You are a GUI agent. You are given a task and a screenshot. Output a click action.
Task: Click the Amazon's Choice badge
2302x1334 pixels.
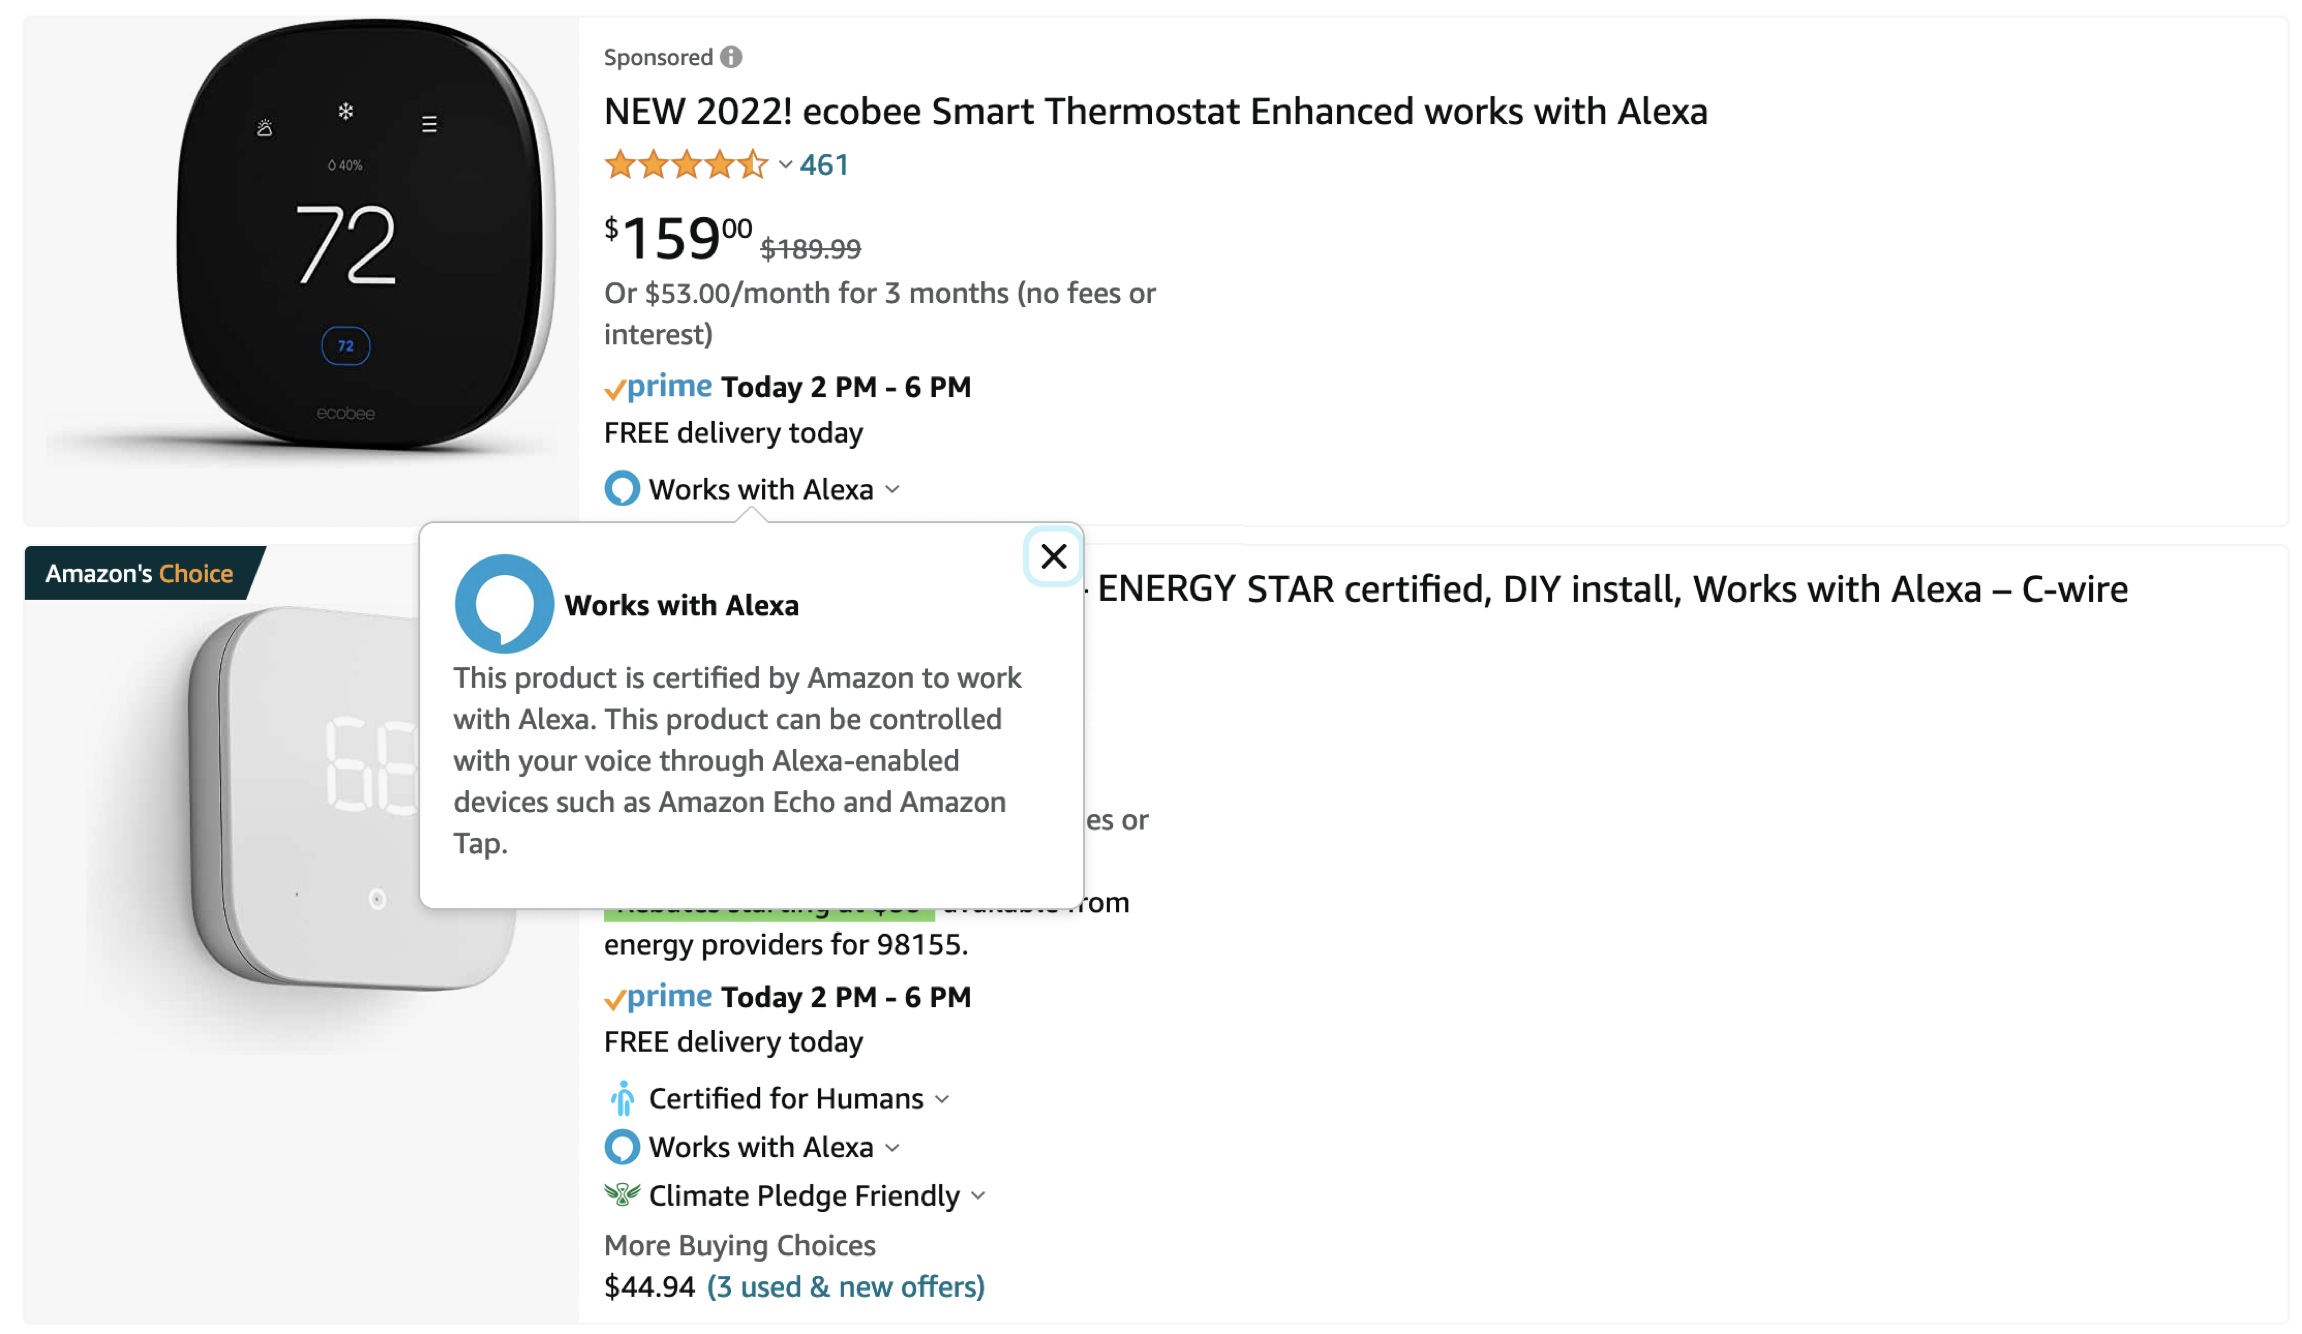(x=140, y=573)
